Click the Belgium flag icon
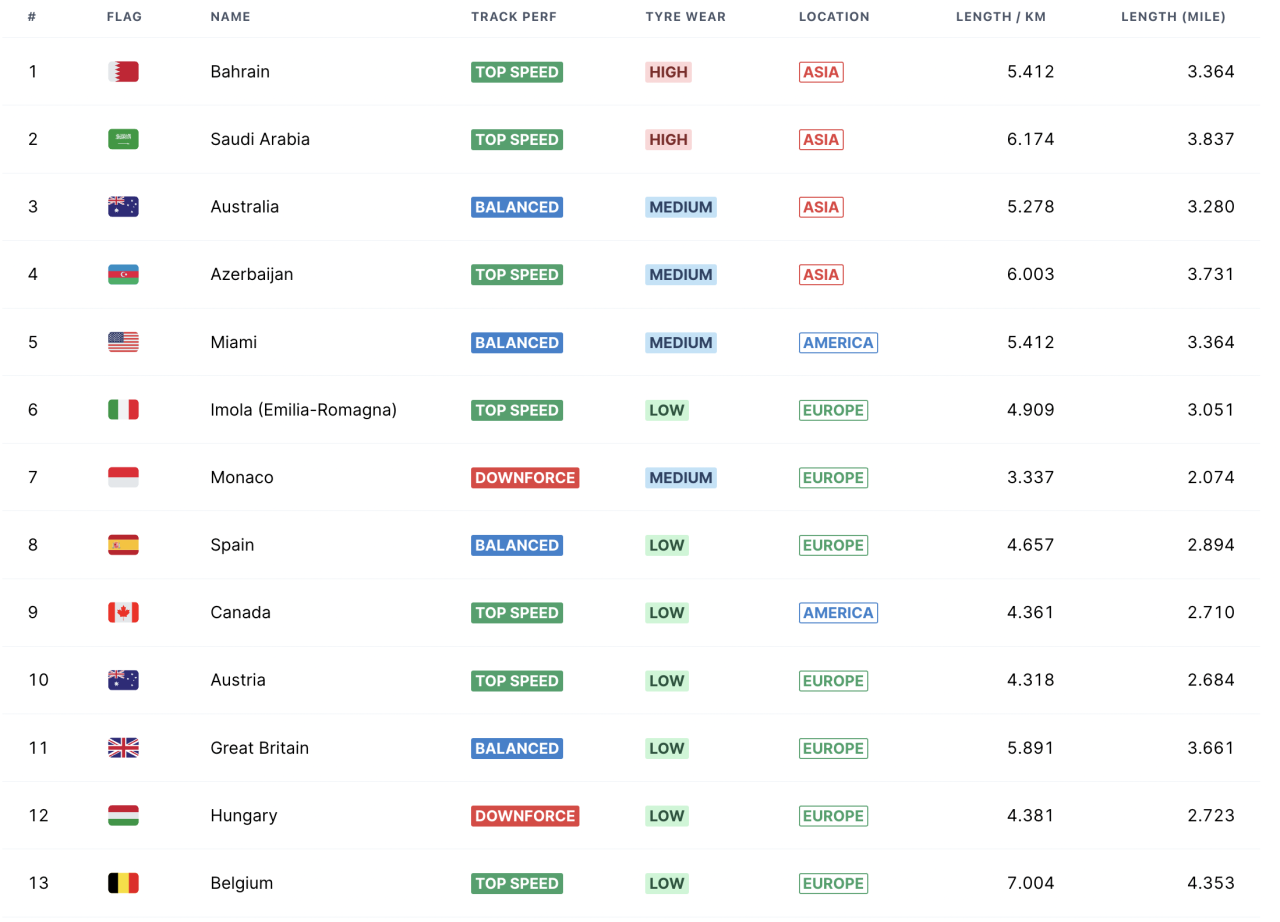Image resolution: width=1280 pixels, height=922 pixels. [x=123, y=883]
